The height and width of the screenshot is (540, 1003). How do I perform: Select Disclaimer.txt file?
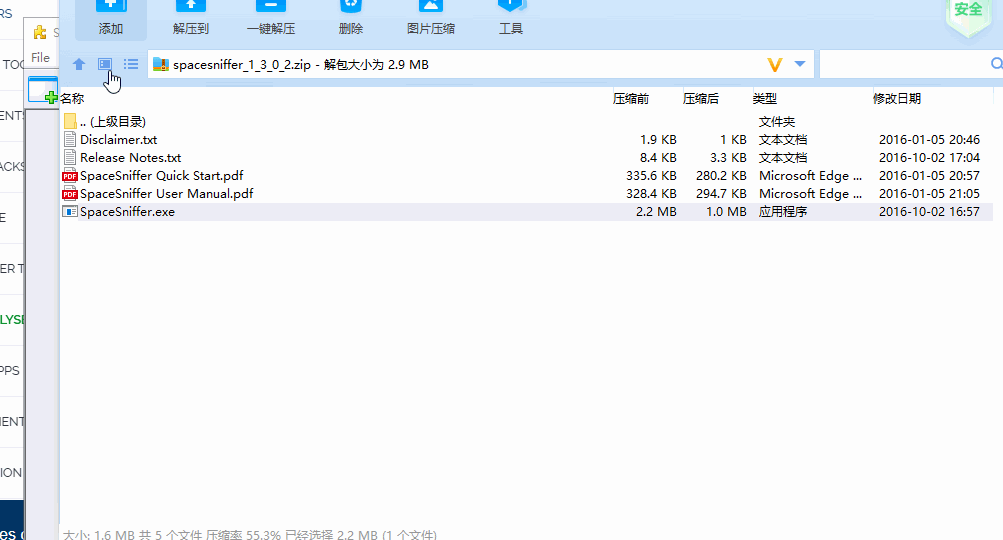118,139
